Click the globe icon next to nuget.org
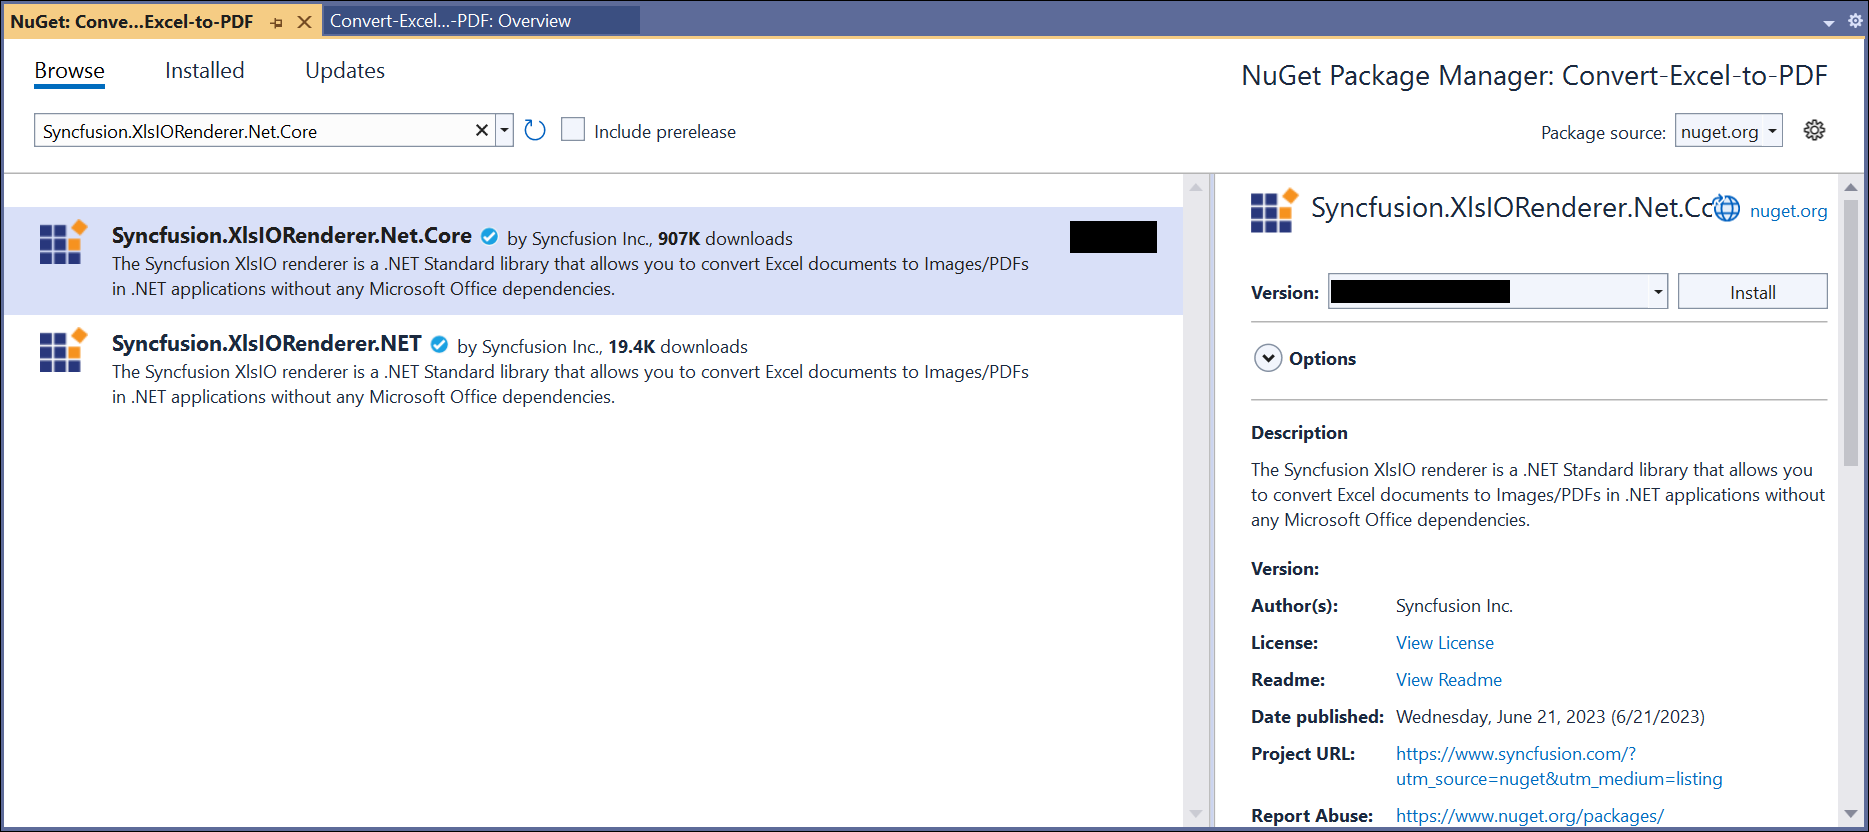 tap(1727, 208)
